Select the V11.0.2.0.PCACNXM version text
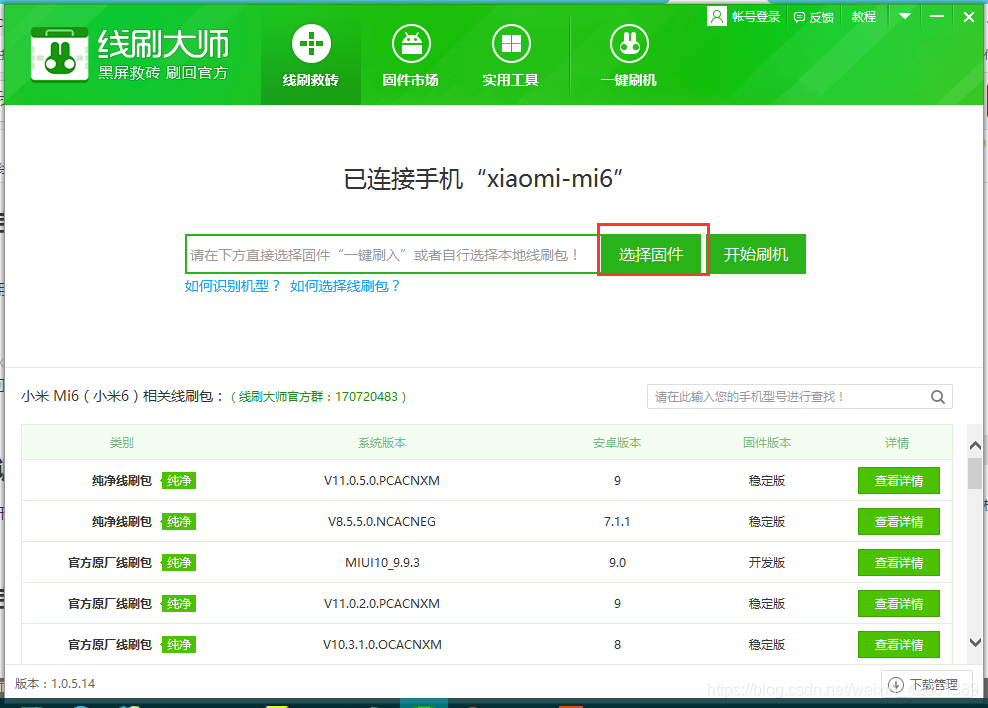This screenshot has height=708, width=988. (382, 603)
